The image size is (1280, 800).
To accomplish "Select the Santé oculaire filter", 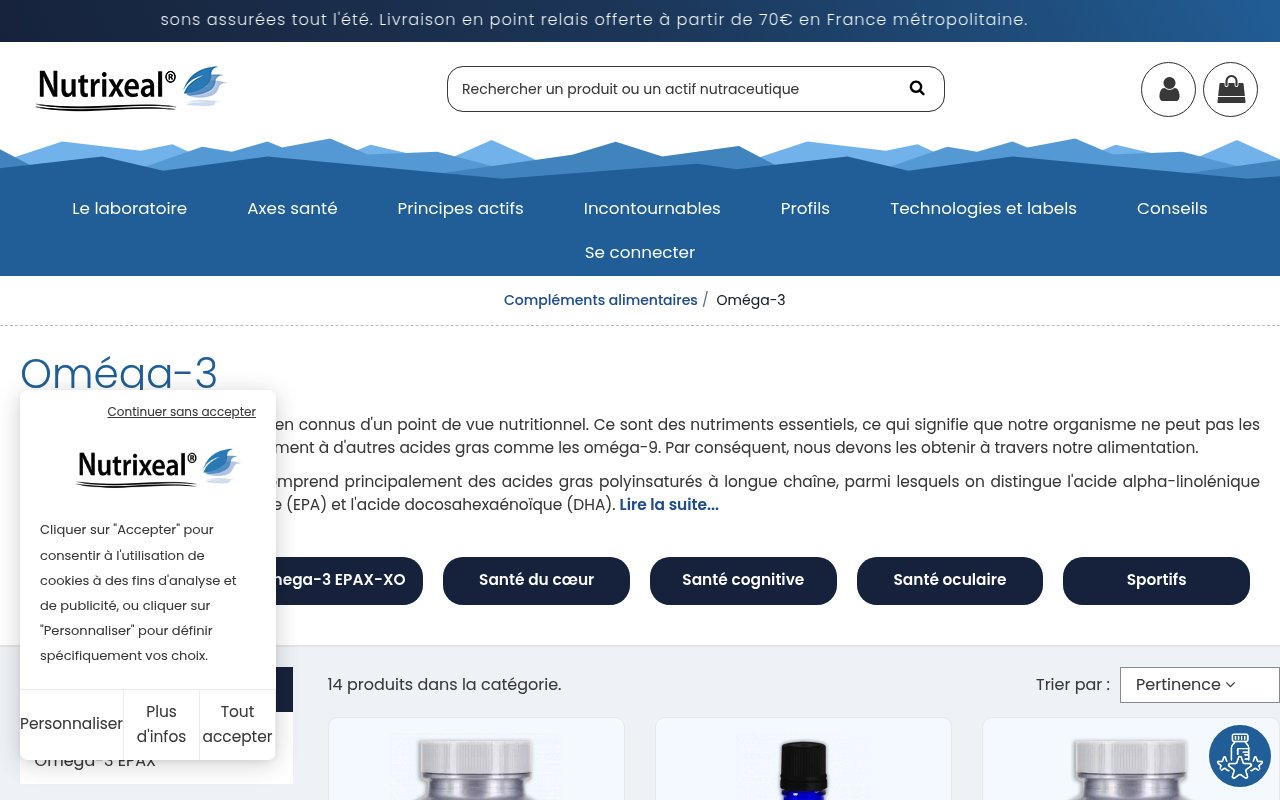I will 950,581.
